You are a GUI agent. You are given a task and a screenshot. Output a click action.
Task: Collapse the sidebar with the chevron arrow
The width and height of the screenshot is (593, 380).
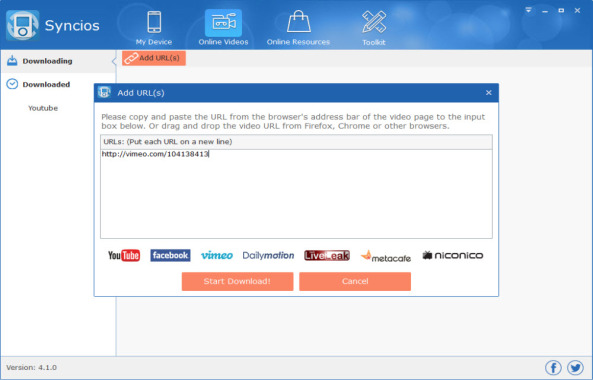tap(114, 61)
